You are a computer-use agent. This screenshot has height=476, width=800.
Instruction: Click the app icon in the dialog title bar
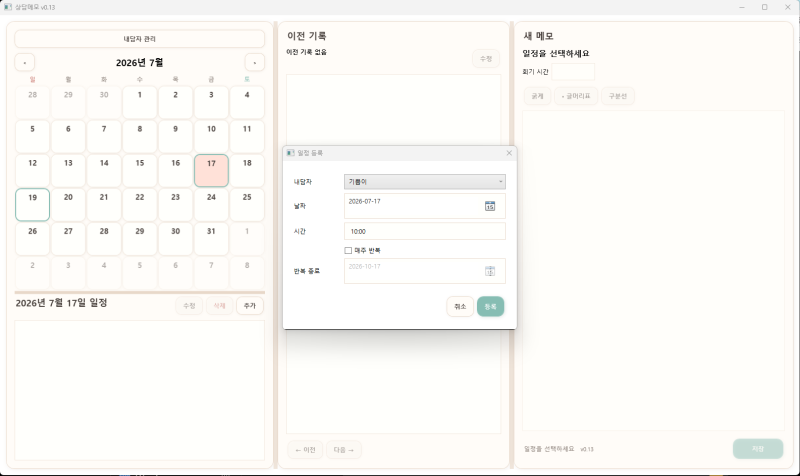(x=290, y=153)
